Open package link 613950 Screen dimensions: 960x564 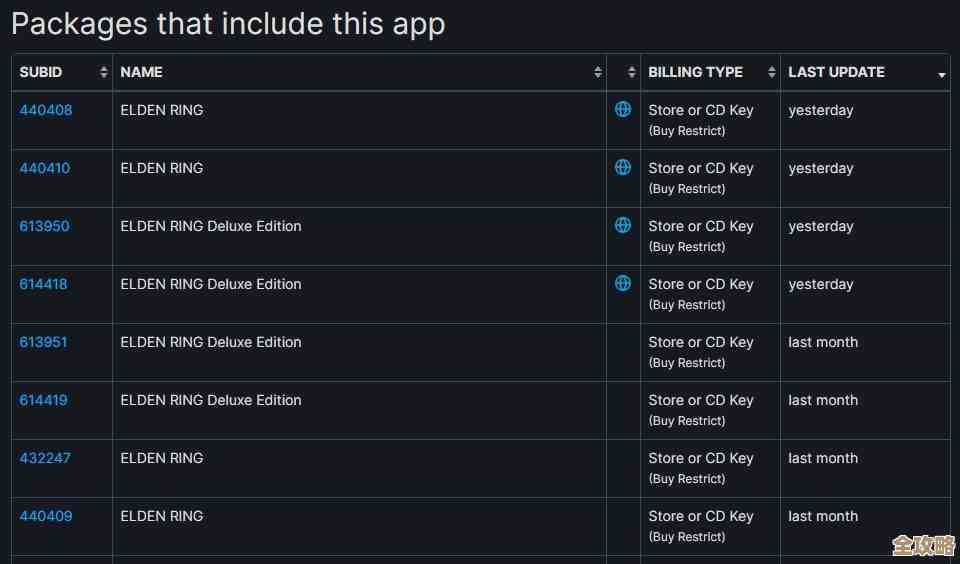45,226
